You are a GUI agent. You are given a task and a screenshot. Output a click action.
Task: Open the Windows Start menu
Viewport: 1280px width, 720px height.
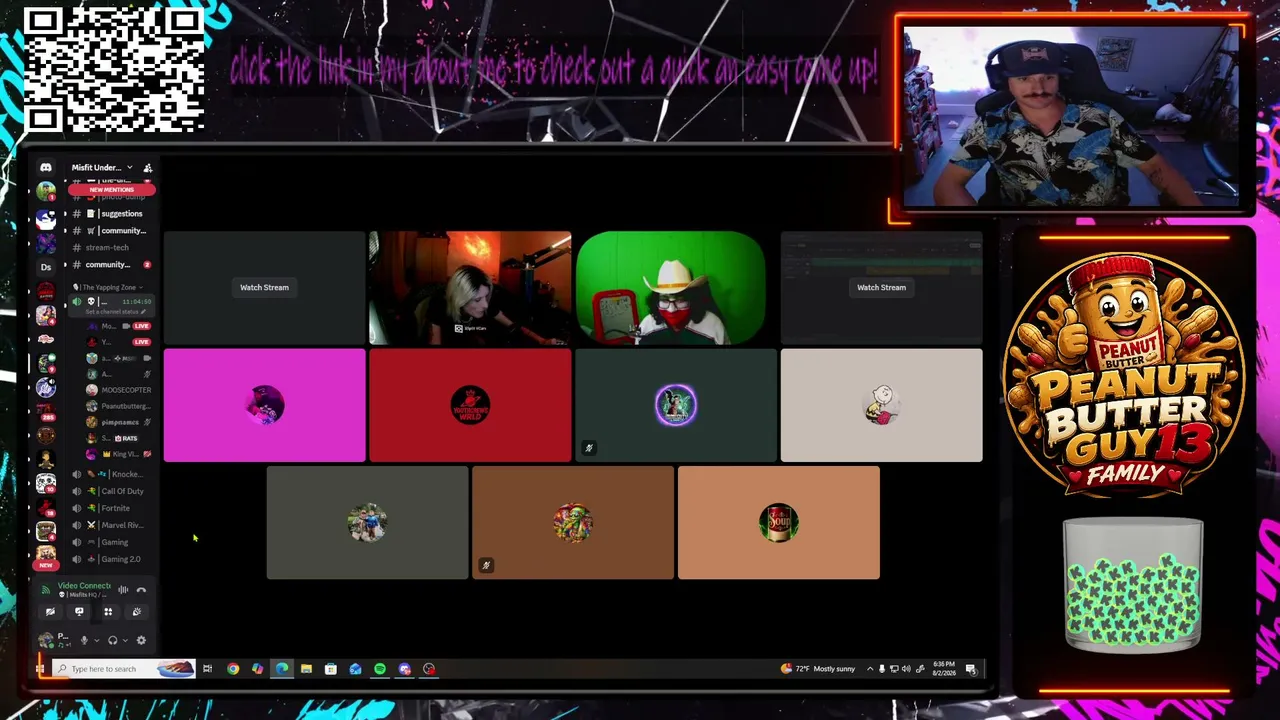(40, 669)
